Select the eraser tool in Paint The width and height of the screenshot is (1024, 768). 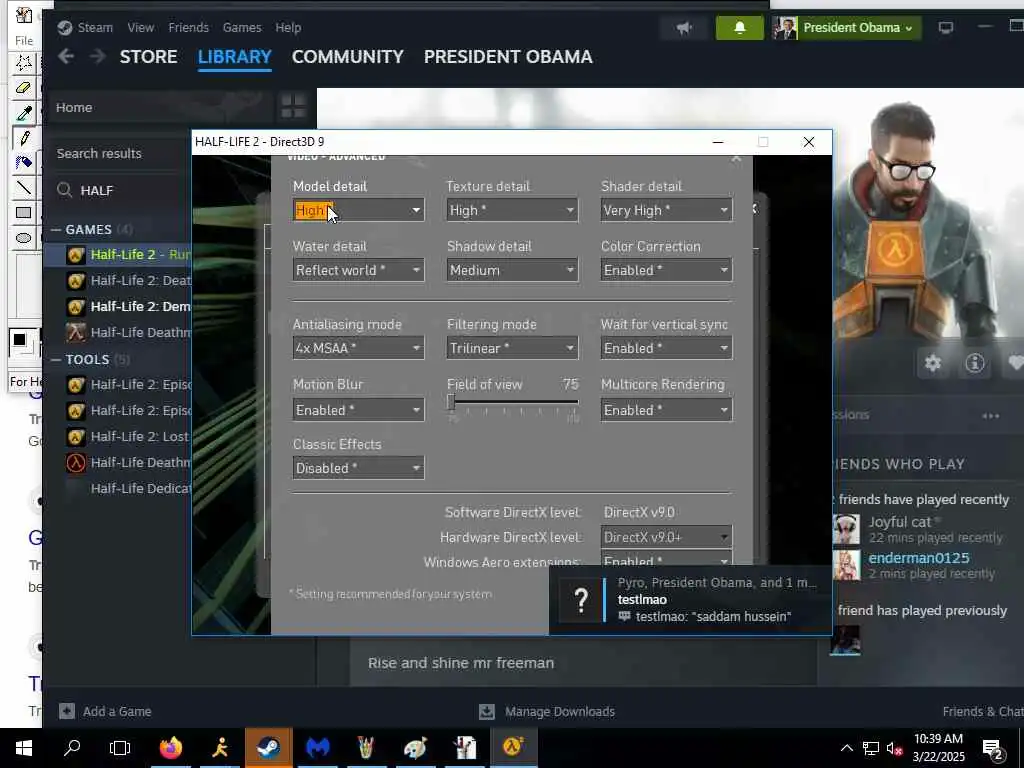[x=24, y=88]
